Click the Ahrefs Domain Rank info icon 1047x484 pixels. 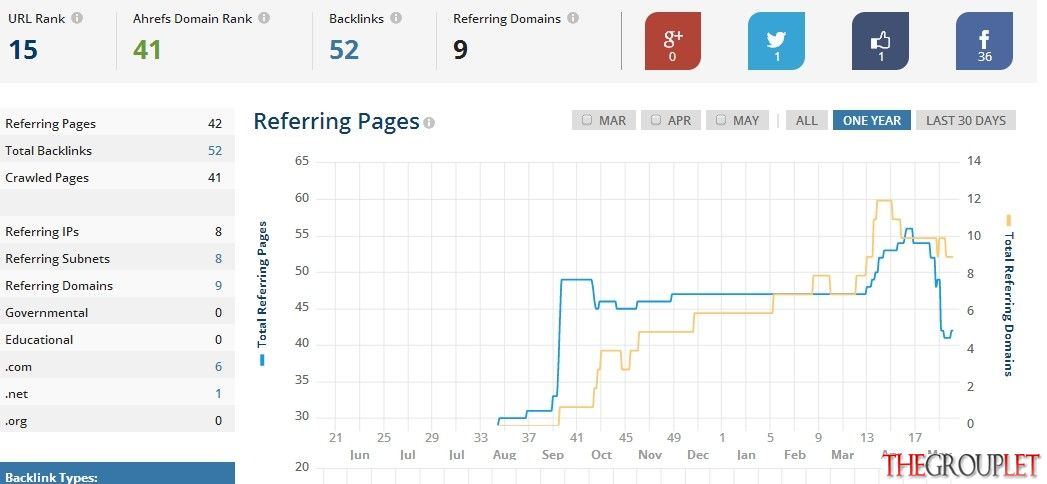point(264,18)
